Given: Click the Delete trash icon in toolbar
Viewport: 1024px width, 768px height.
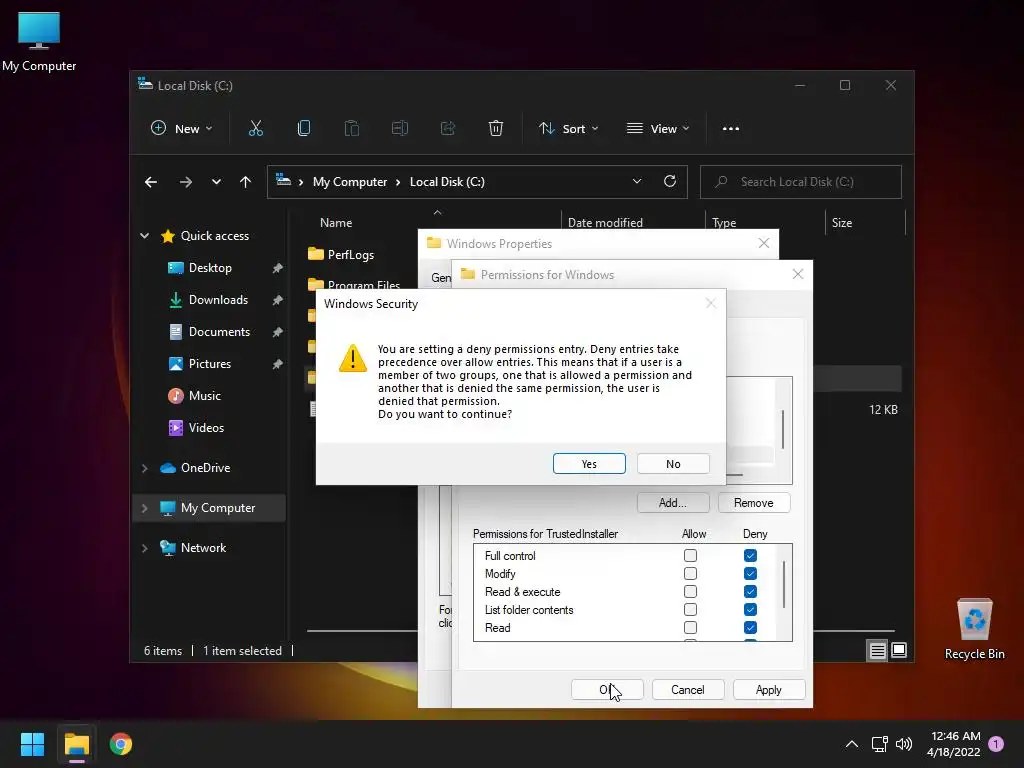Looking at the screenshot, I should tap(496, 129).
